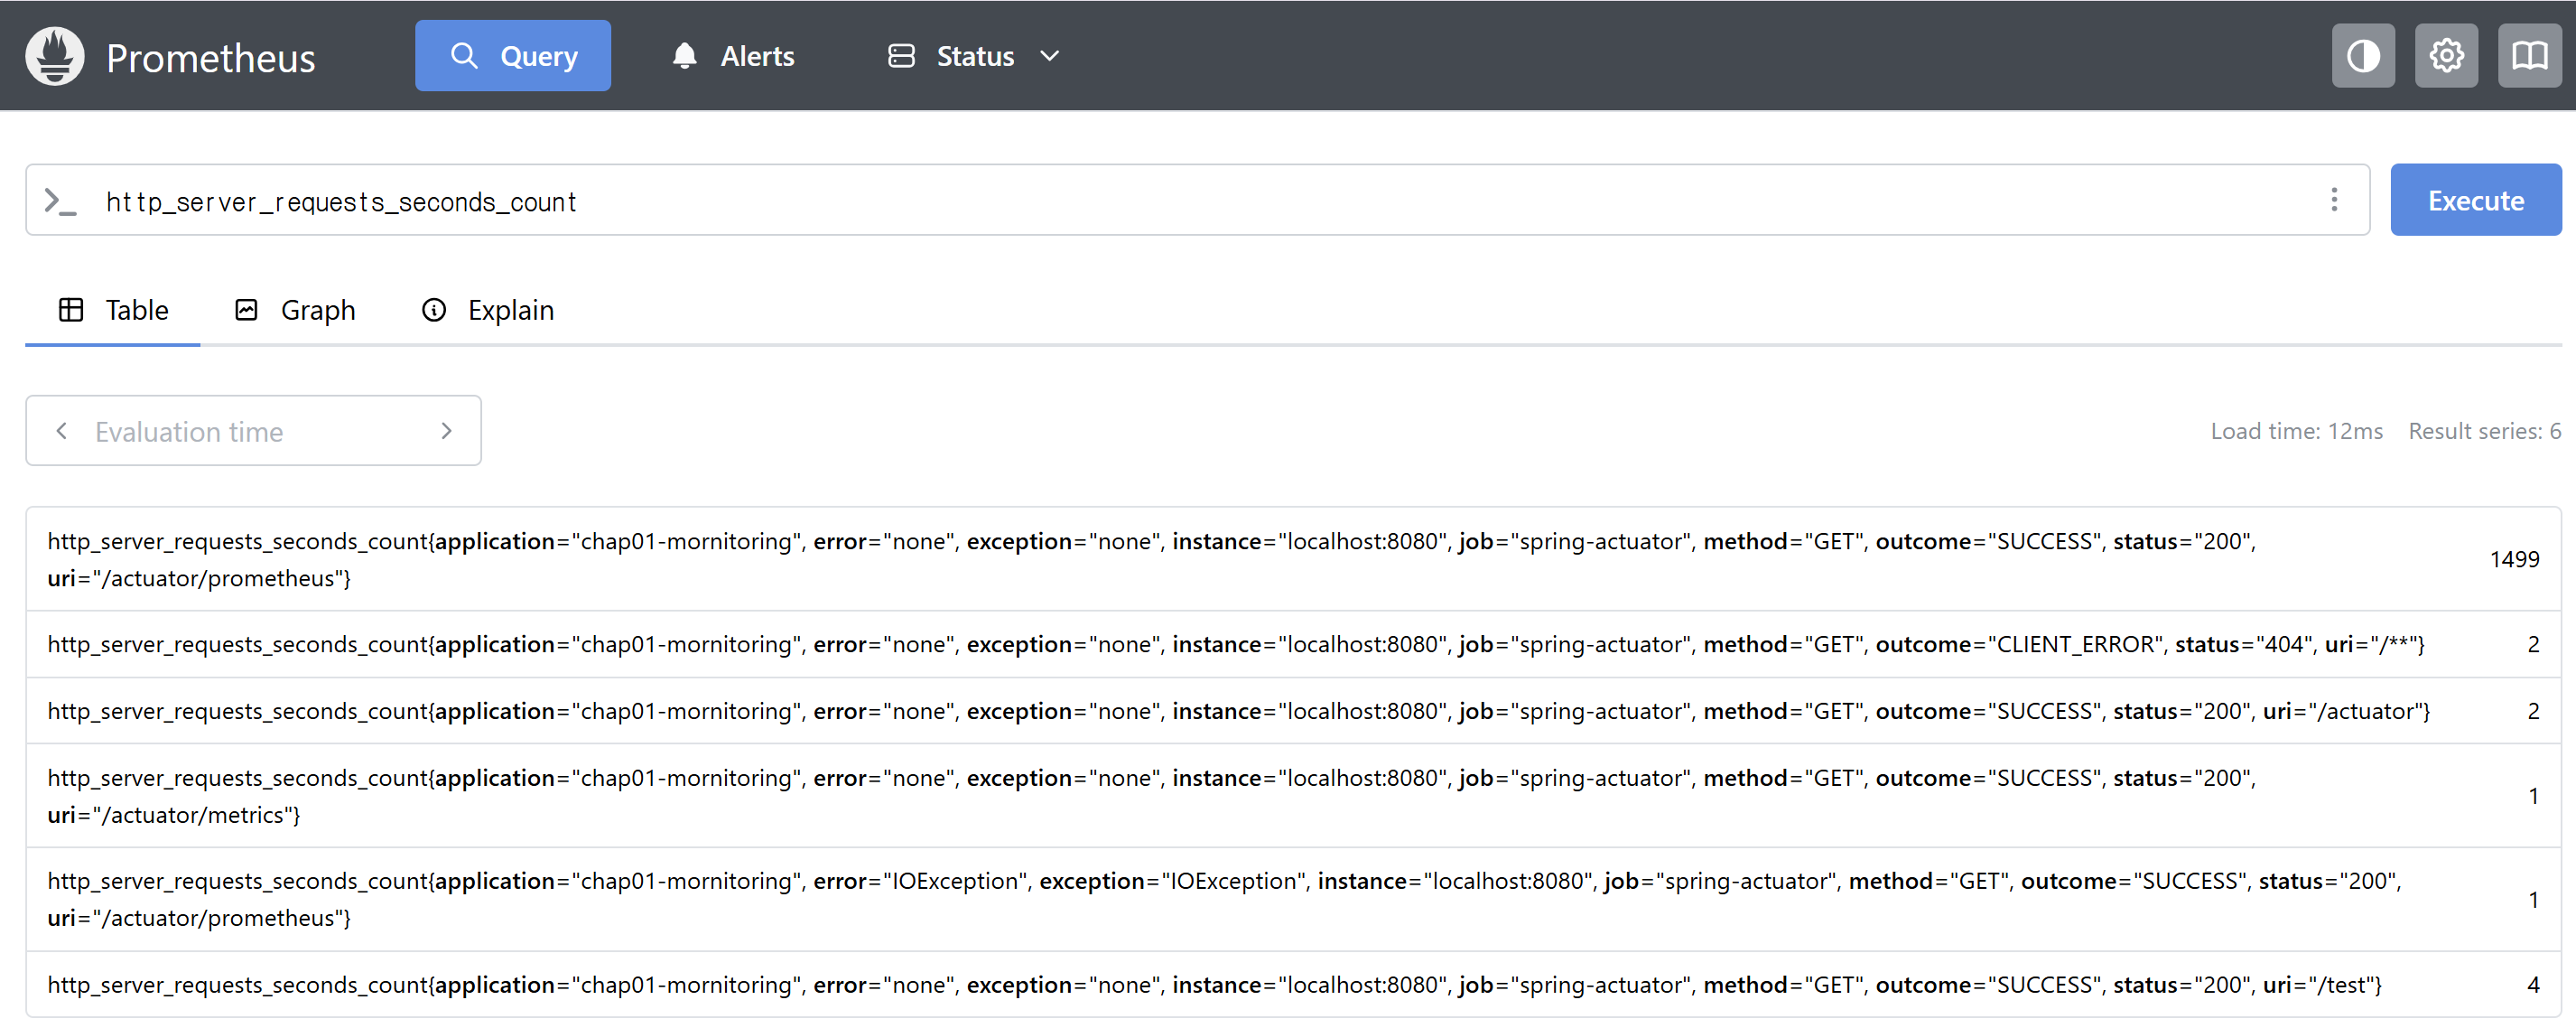Screen dimensions: 2576x1028
Task: Click the Query navigation button
Action: [513, 56]
